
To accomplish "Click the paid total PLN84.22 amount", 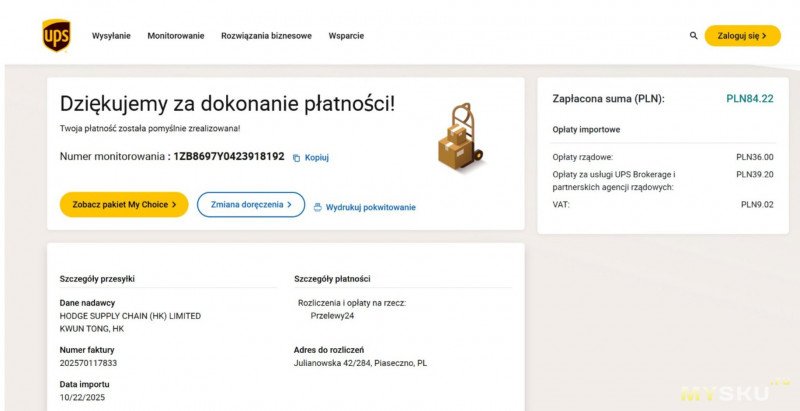I will click(x=749, y=99).
